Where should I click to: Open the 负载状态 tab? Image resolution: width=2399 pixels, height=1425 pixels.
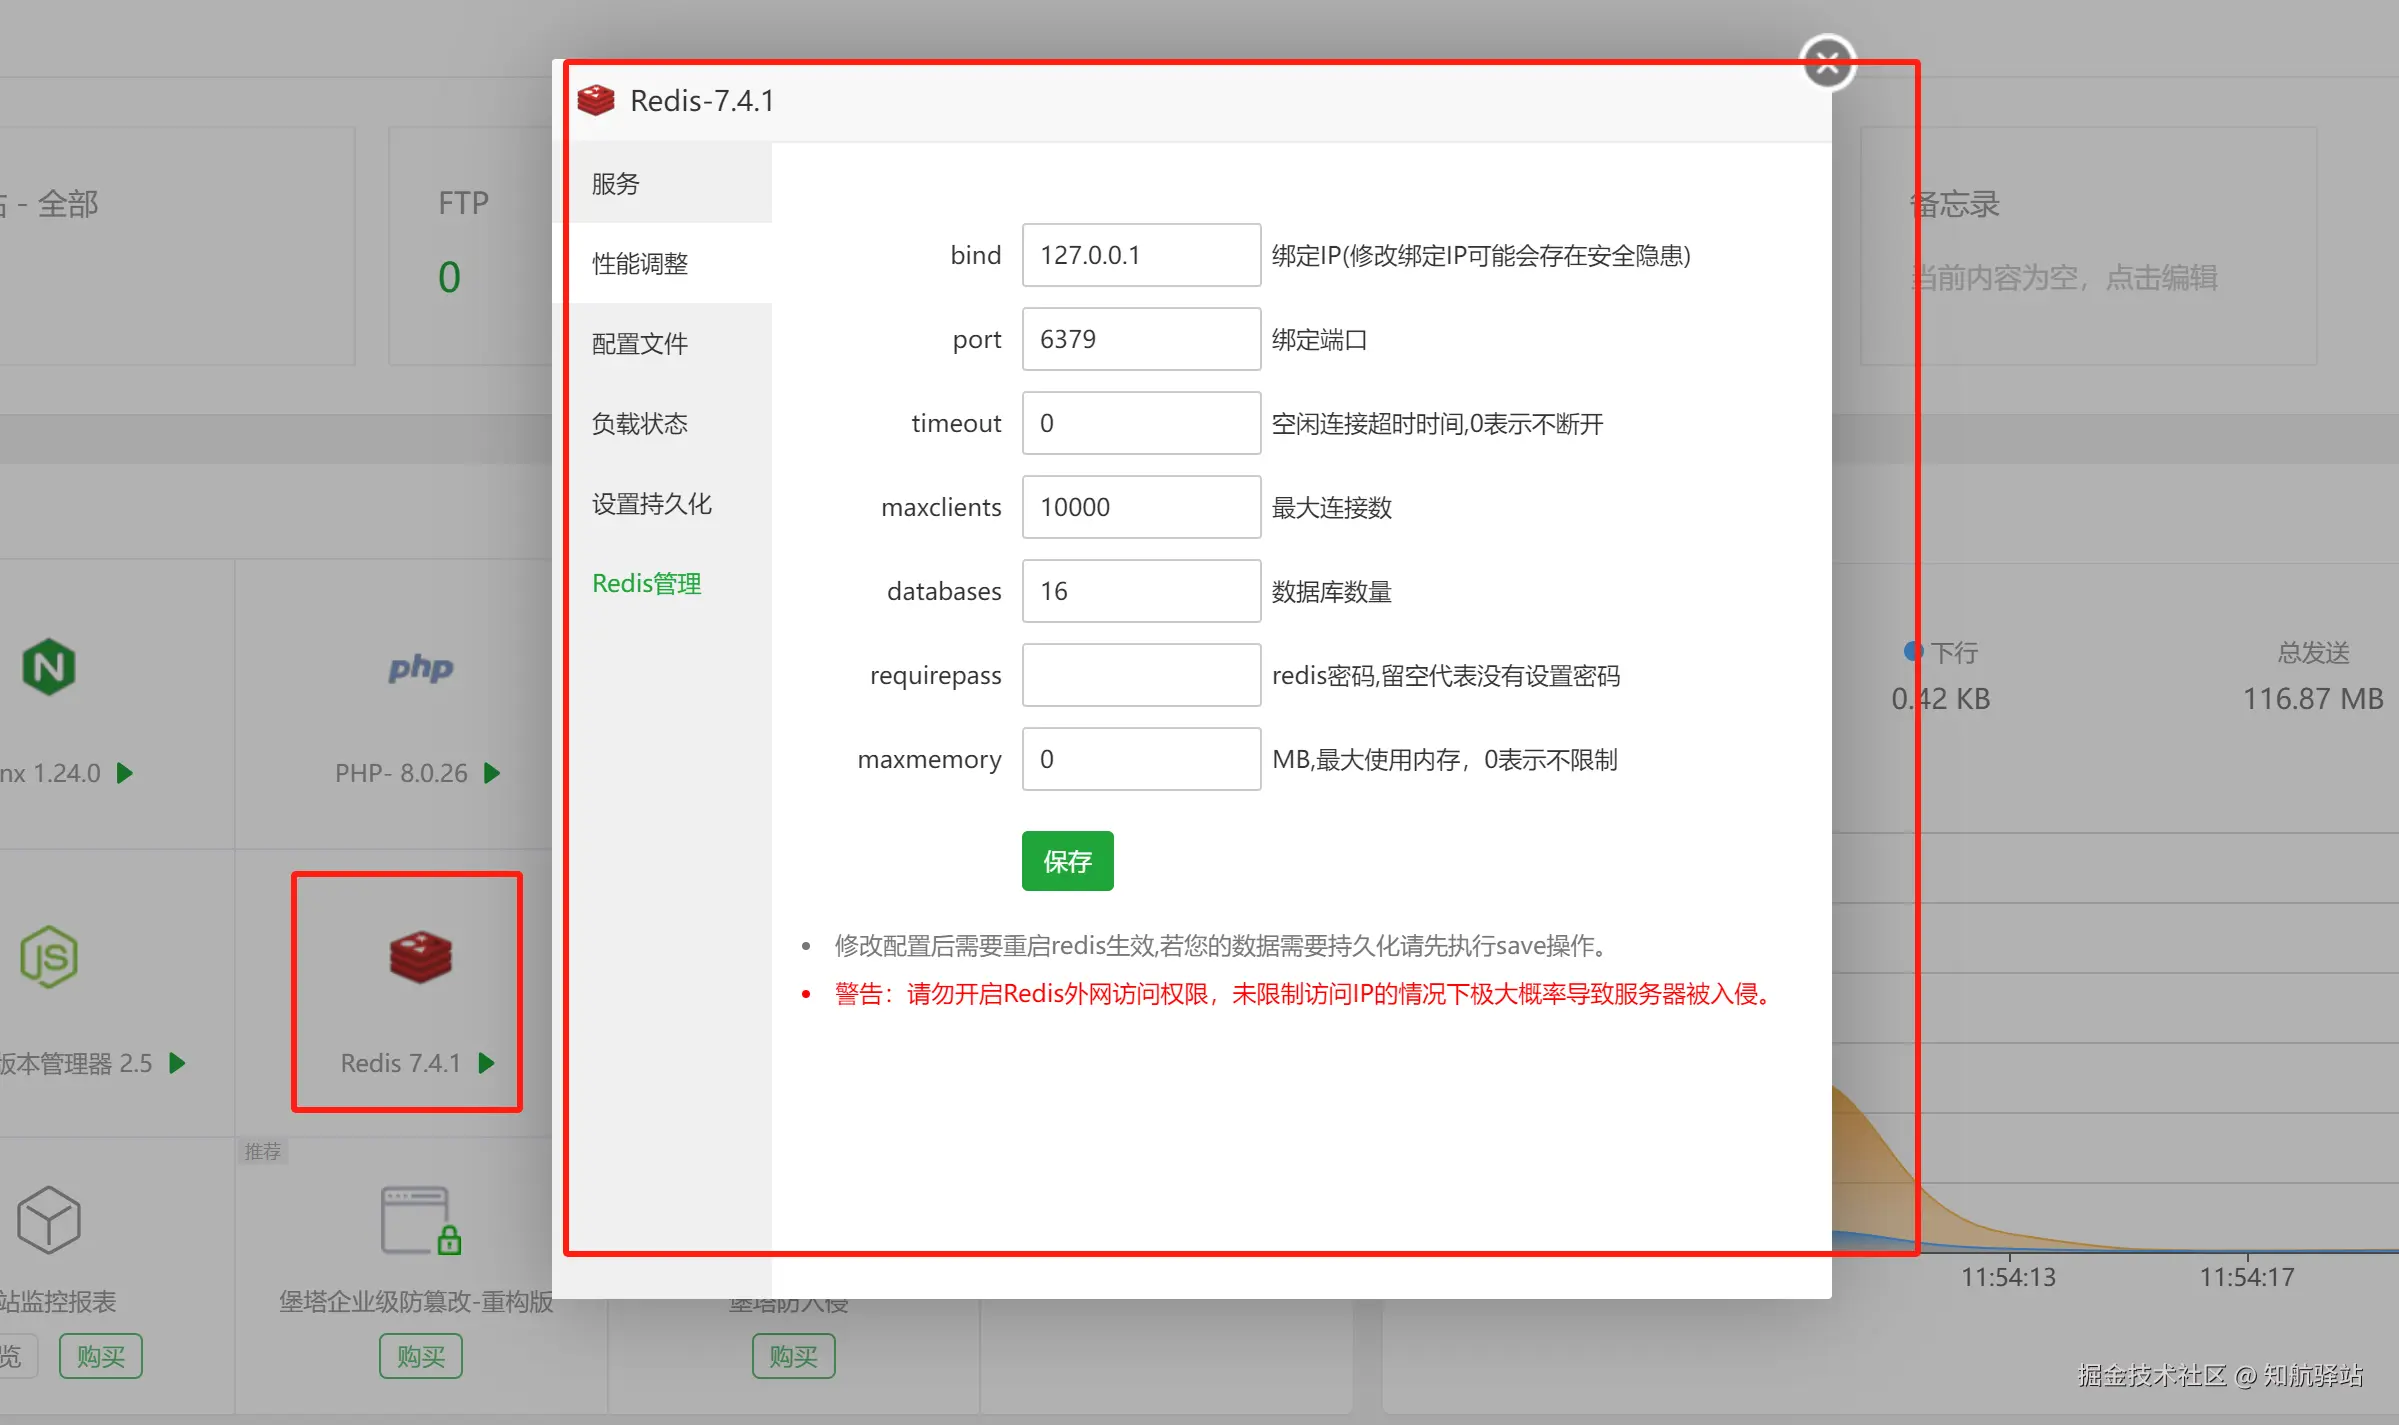coord(662,424)
